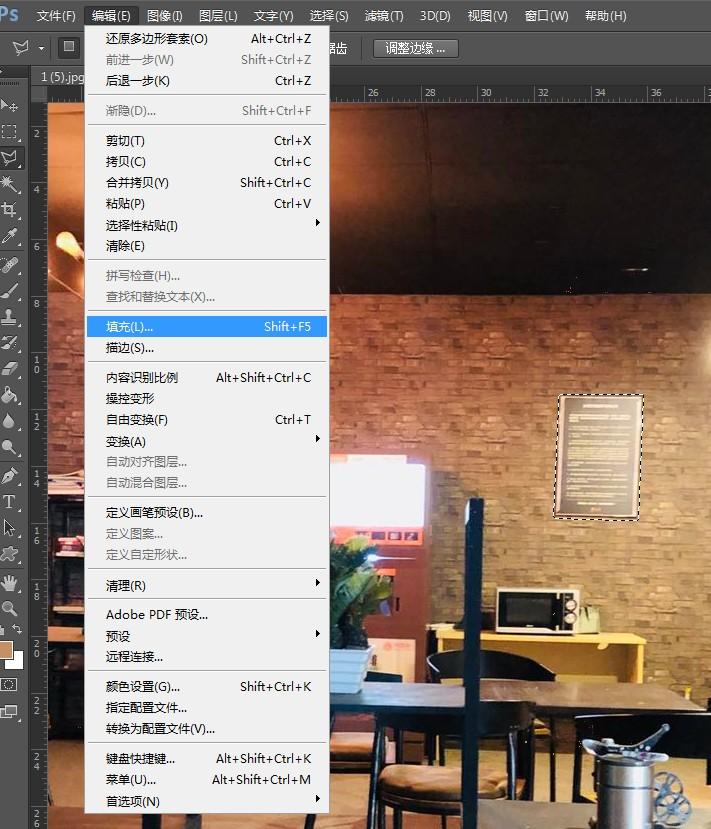Select the Custom Shape tool
Viewport: 711px width, 829px height.
tap(10, 554)
